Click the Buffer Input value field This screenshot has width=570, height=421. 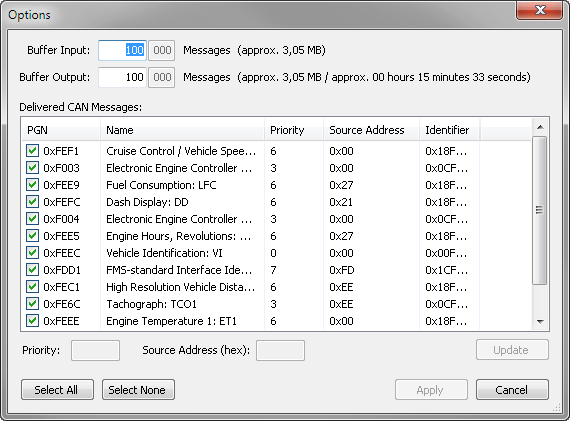(x=123, y=50)
